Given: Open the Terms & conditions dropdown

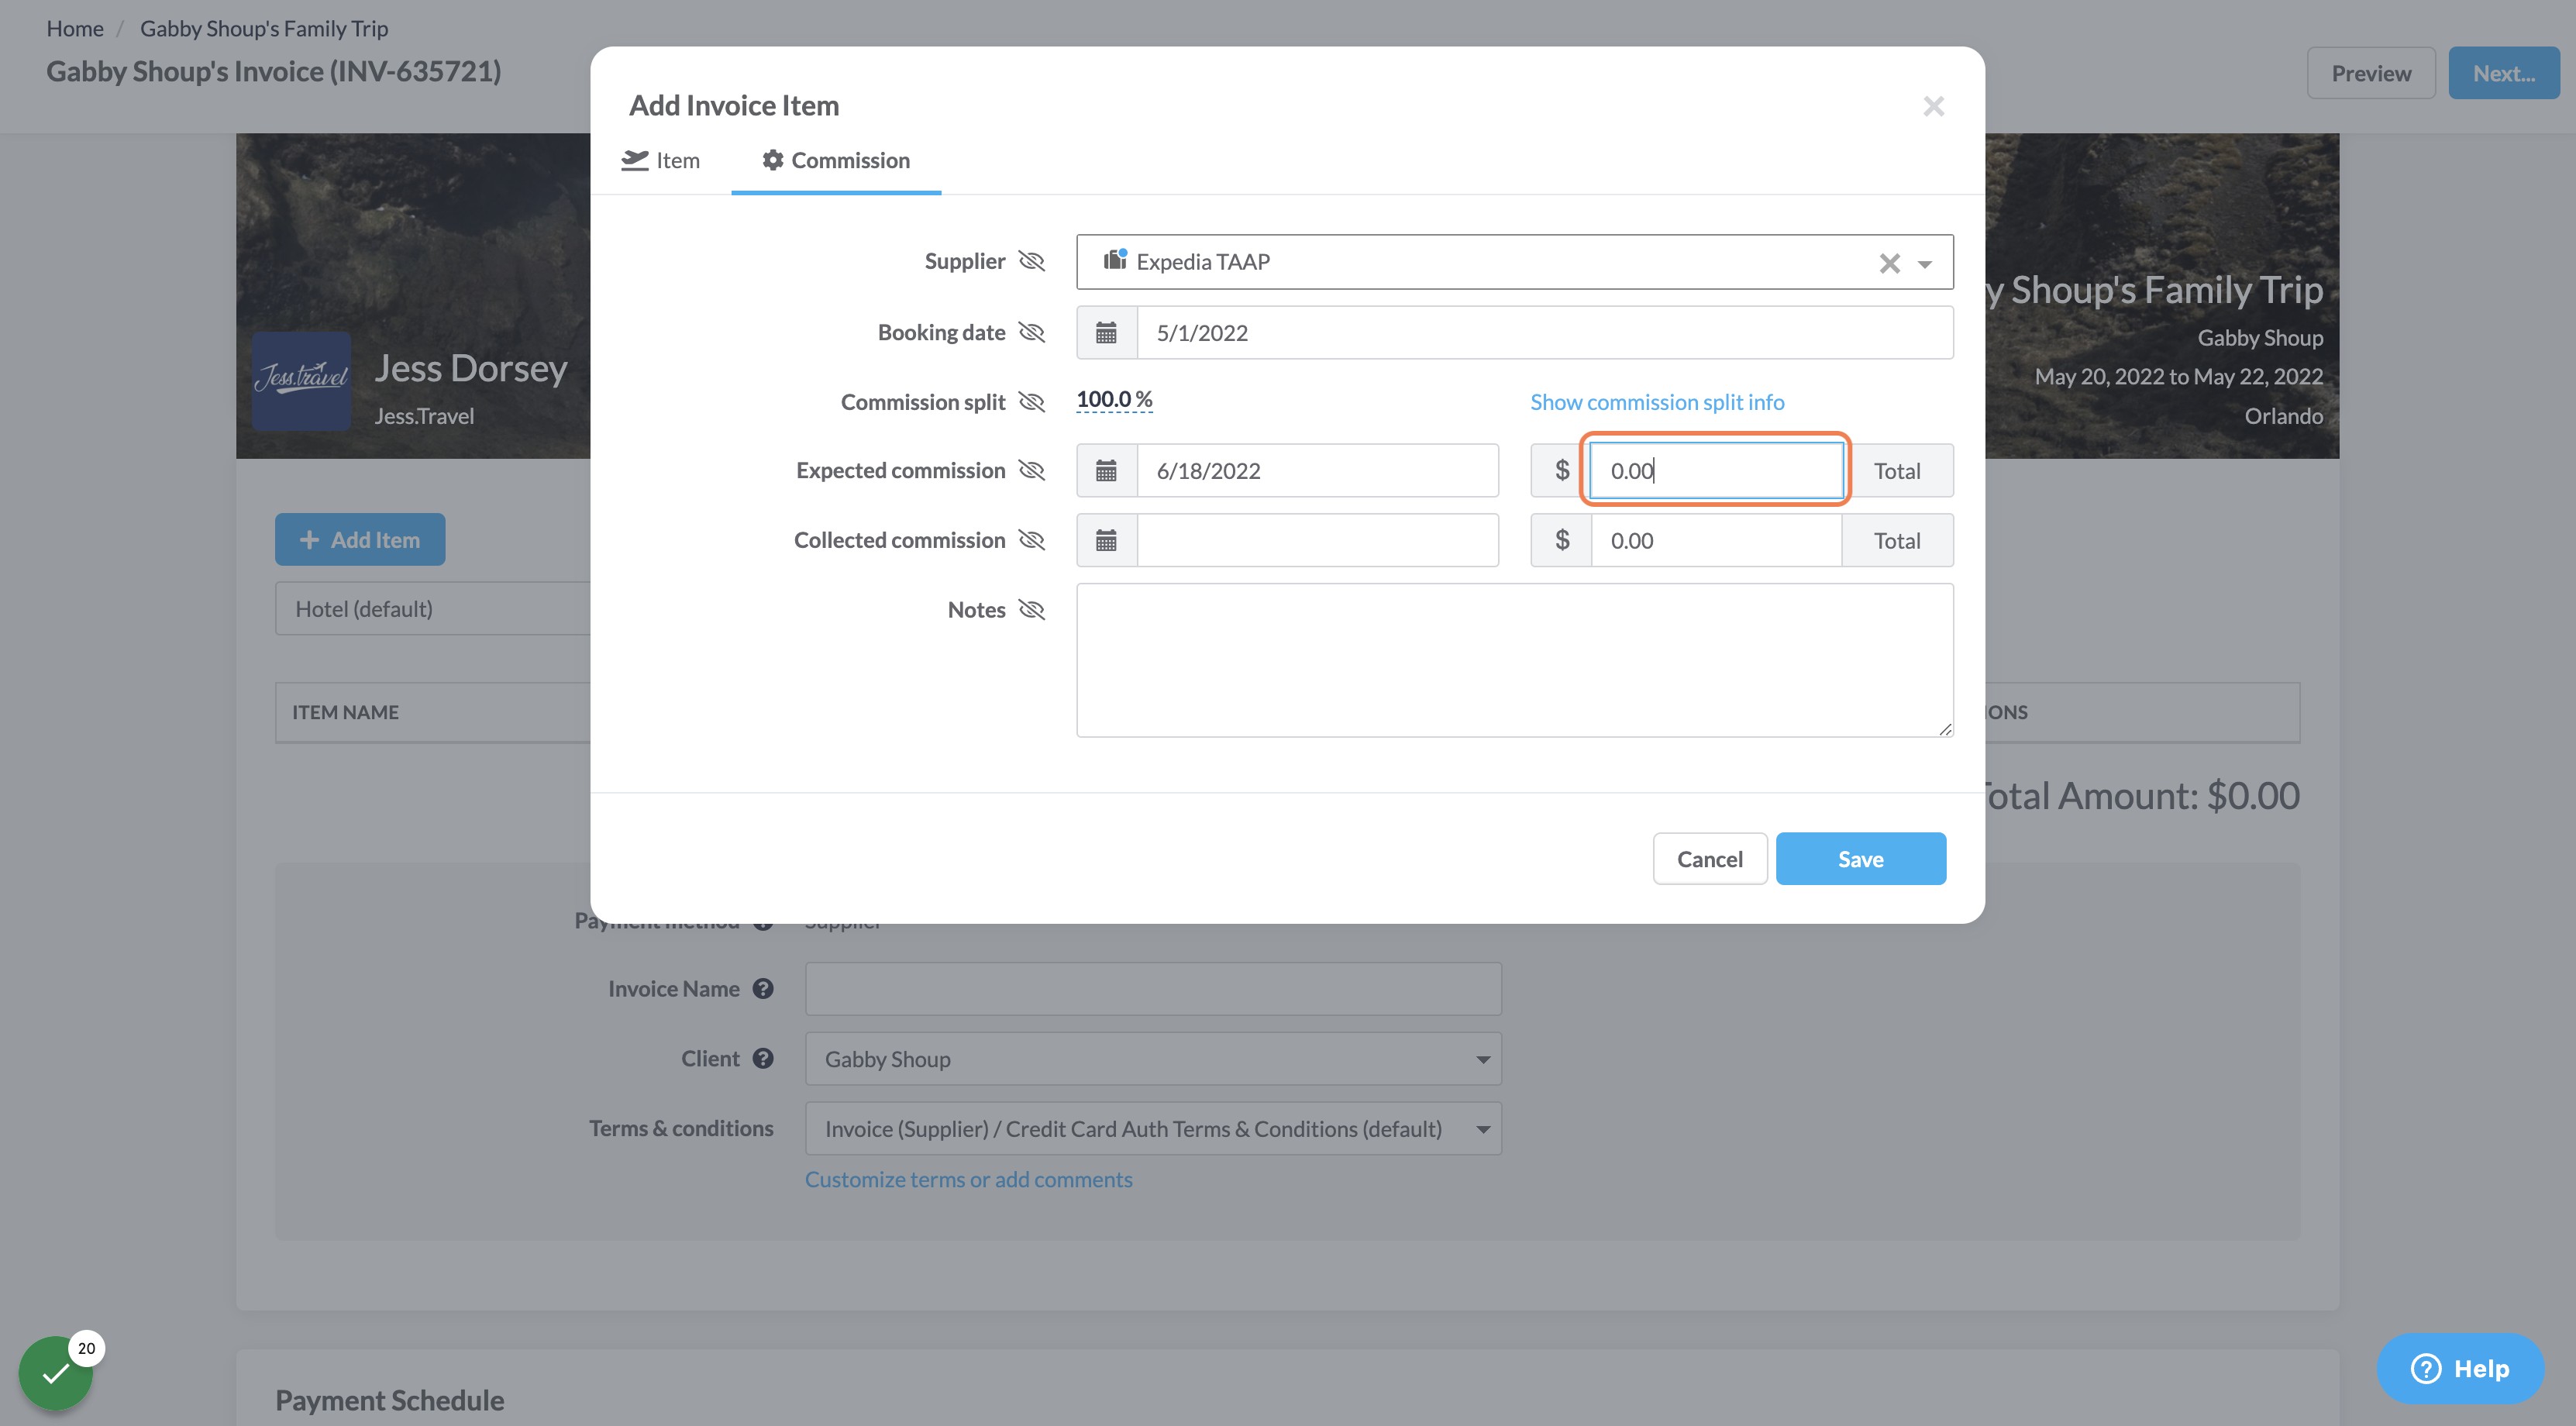Looking at the screenshot, I should 1153,1129.
